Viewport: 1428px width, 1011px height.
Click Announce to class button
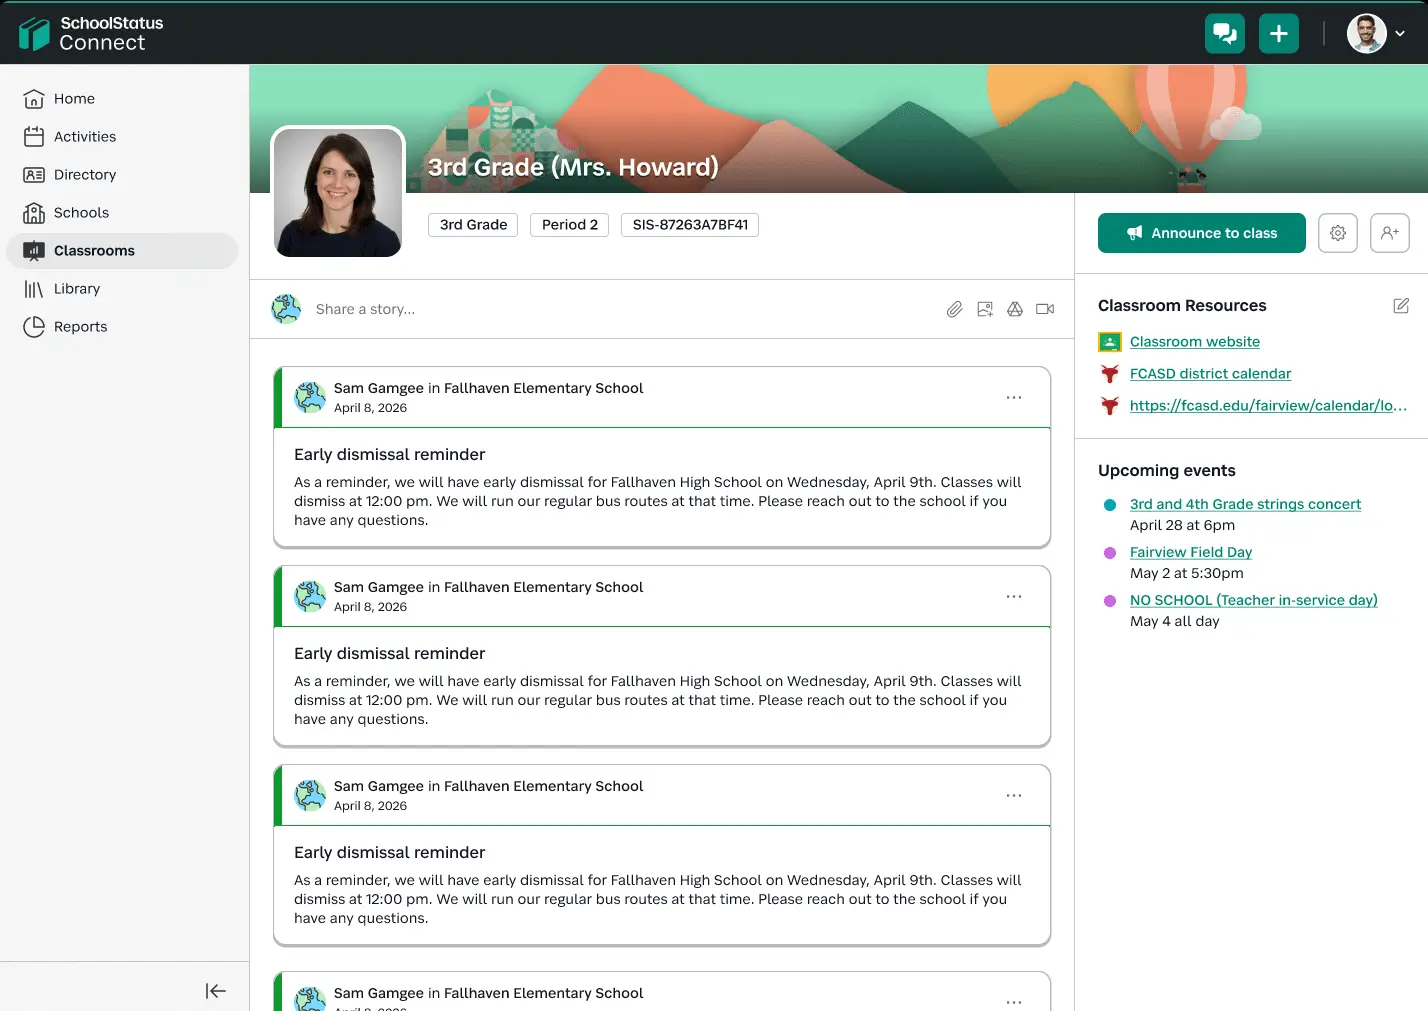pos(1202,233)
